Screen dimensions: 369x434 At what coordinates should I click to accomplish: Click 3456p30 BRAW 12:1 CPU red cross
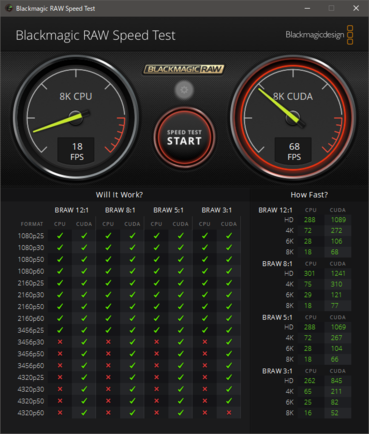click(x=60, y=342)
